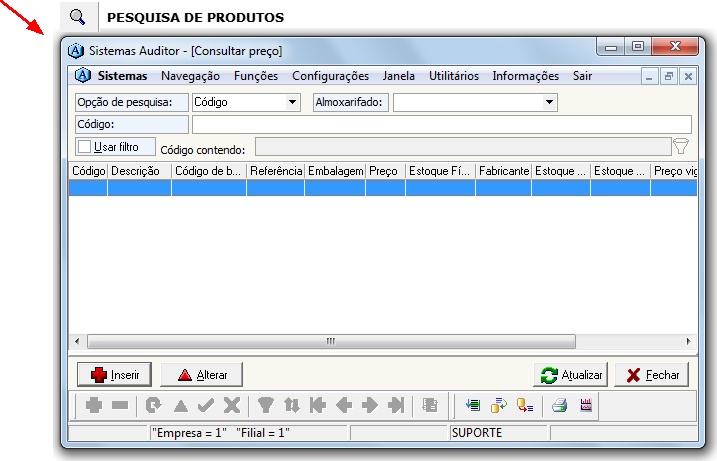Restore the inner Consultar preço child window
This screenshot has width=717, height=461.
click(x=669, y=76)
